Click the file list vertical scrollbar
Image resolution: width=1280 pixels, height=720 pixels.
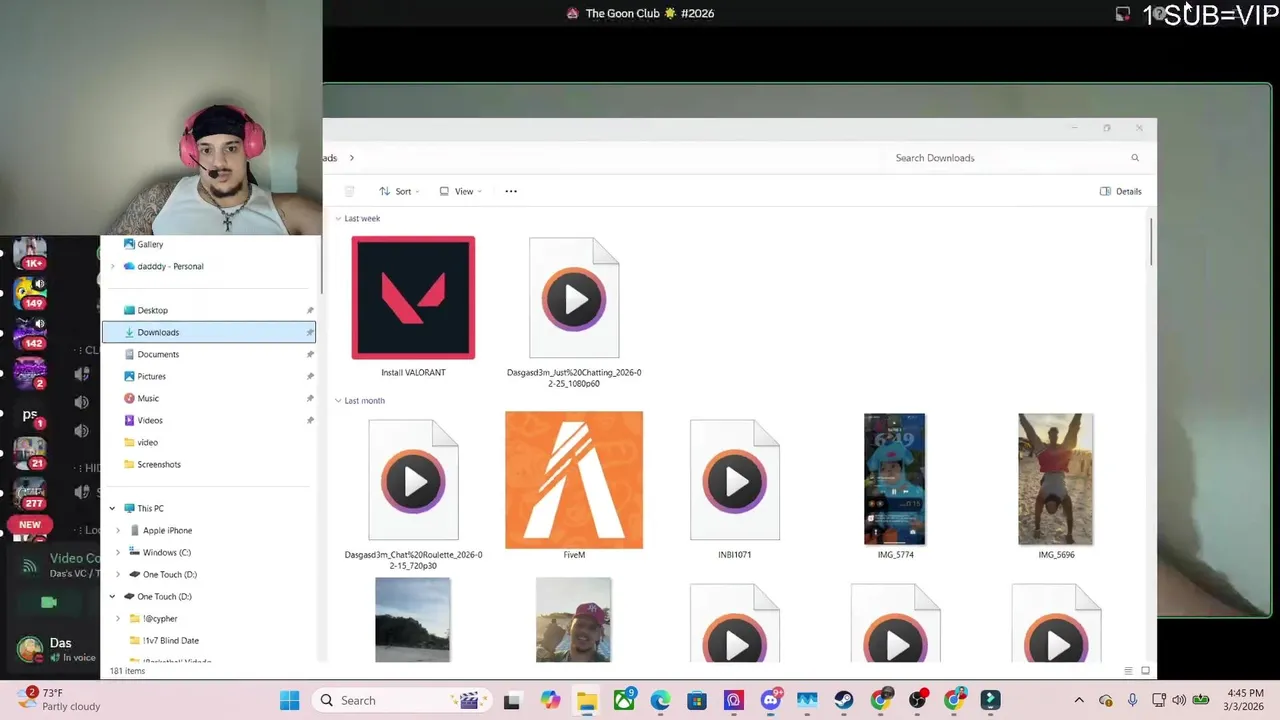tap(1152, 241)
